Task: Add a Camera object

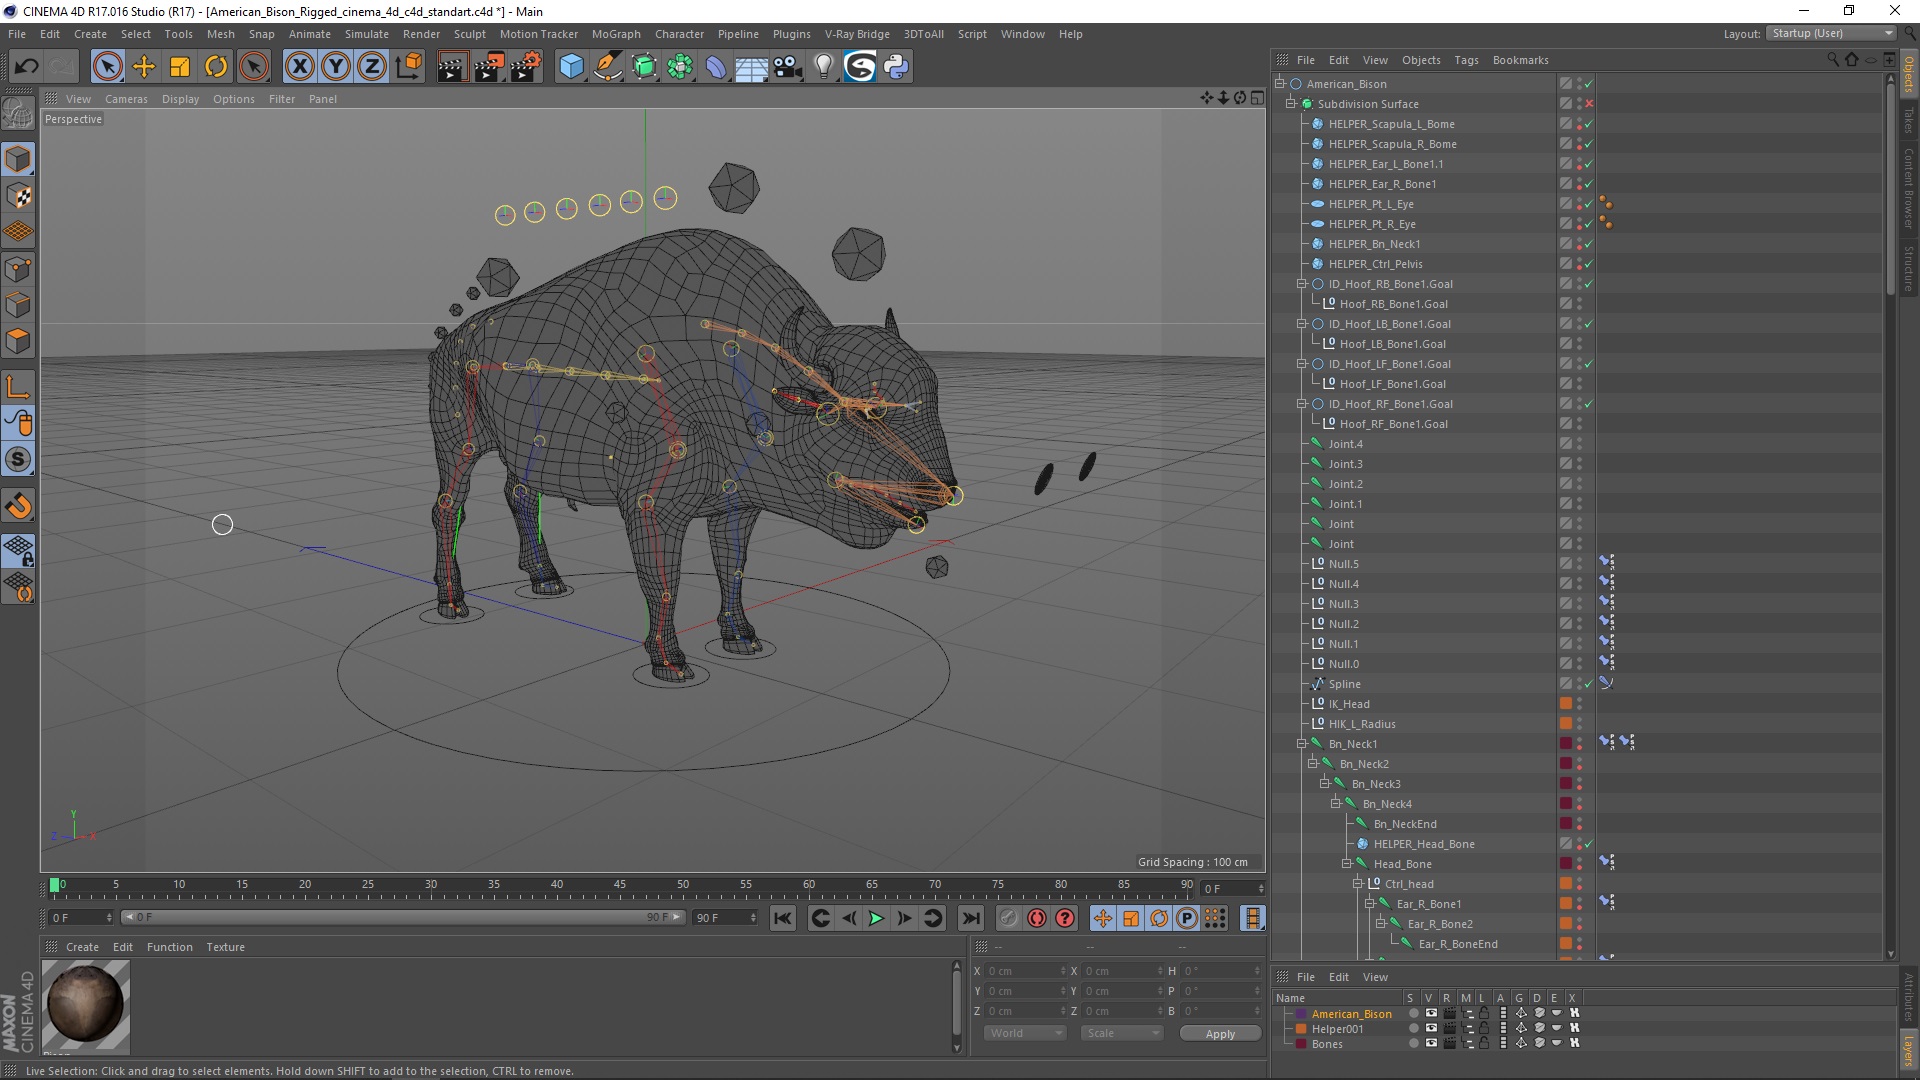Action: [x=788, y=67]
